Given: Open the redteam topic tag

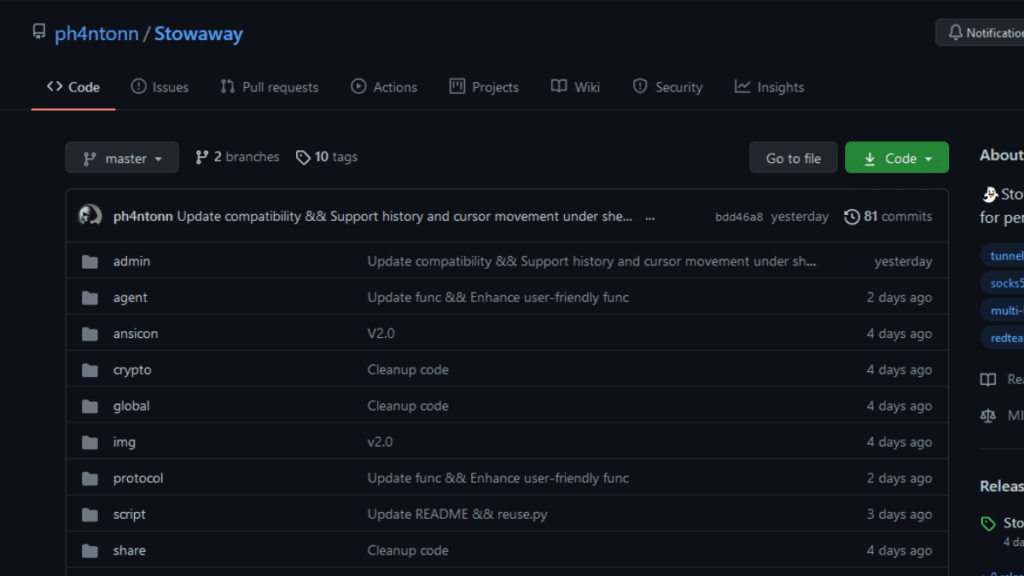Looking at the screenshot, I should (x=1004, y=338).
